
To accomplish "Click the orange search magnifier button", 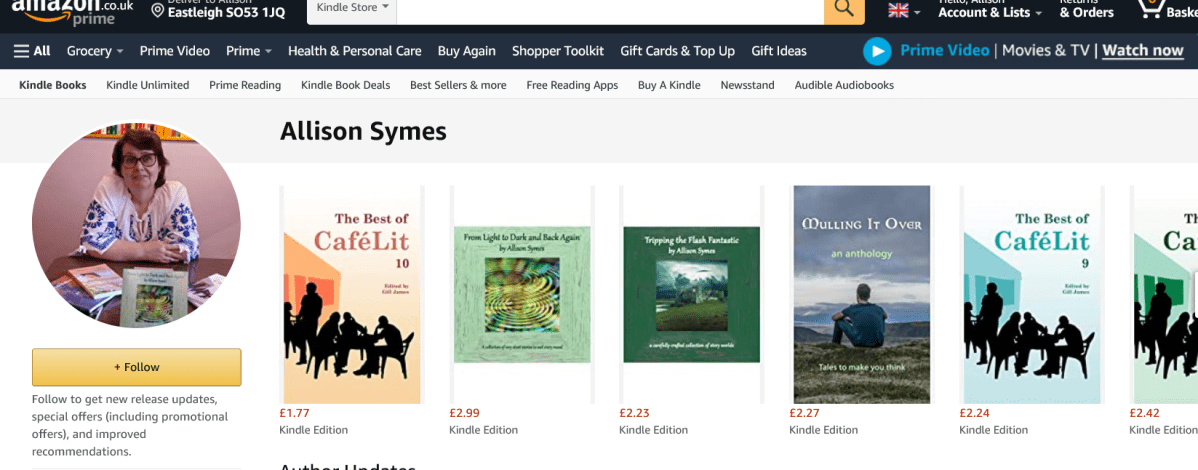I will (x=844, y=10).
